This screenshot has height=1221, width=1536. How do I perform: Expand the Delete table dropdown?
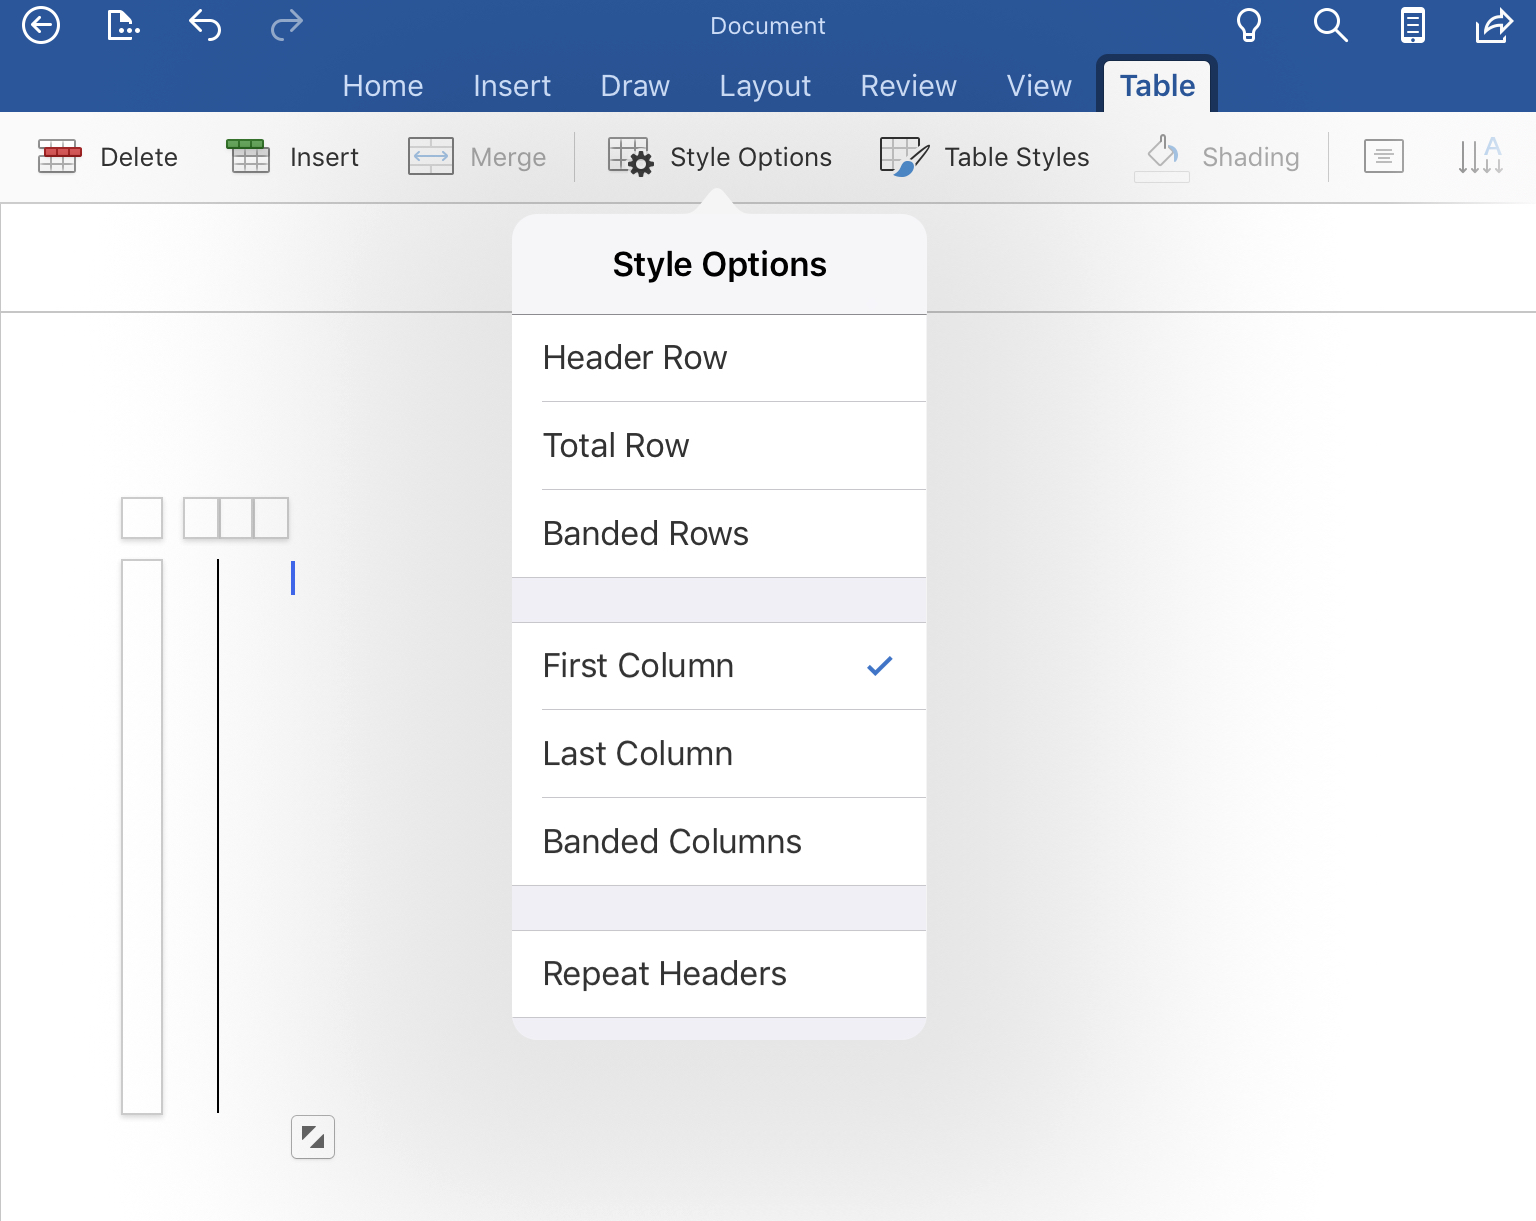coord(108,157)
